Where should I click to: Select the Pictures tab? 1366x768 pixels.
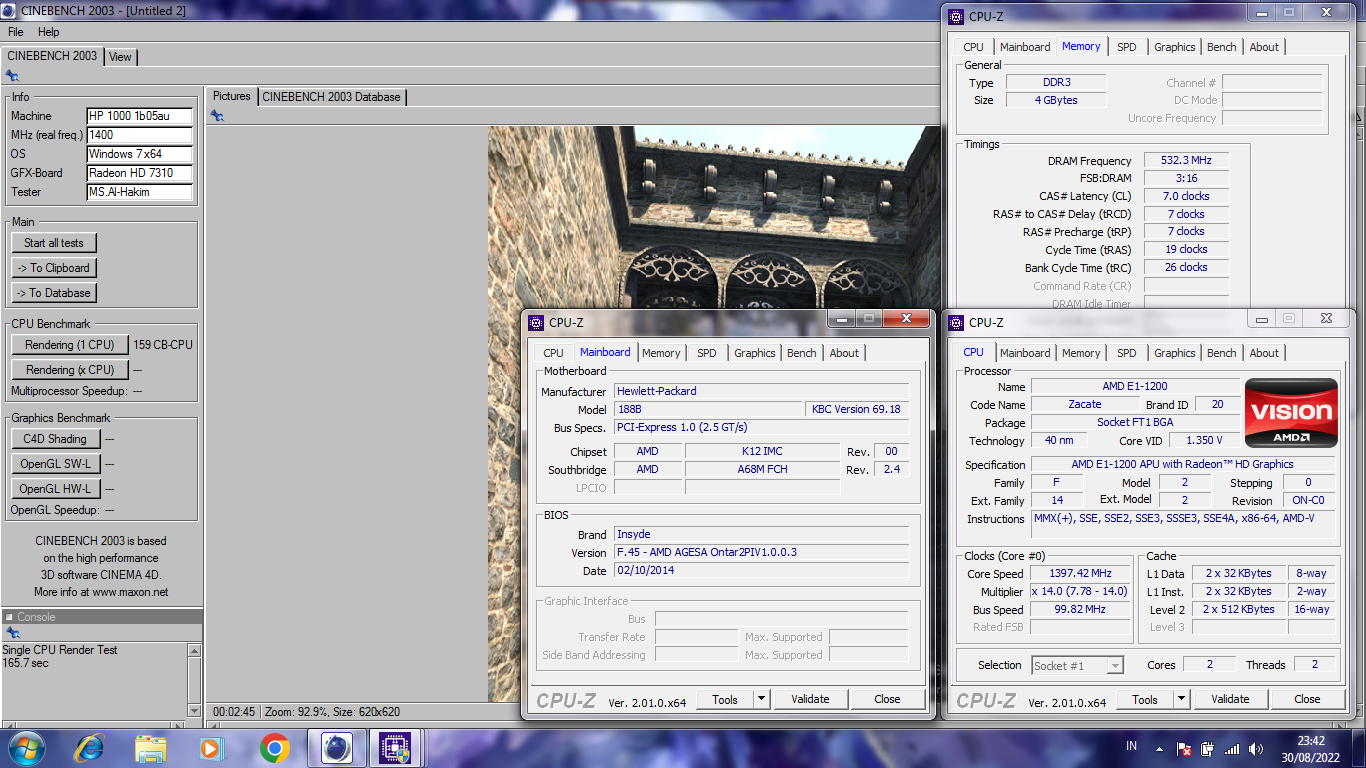(232, 96)
